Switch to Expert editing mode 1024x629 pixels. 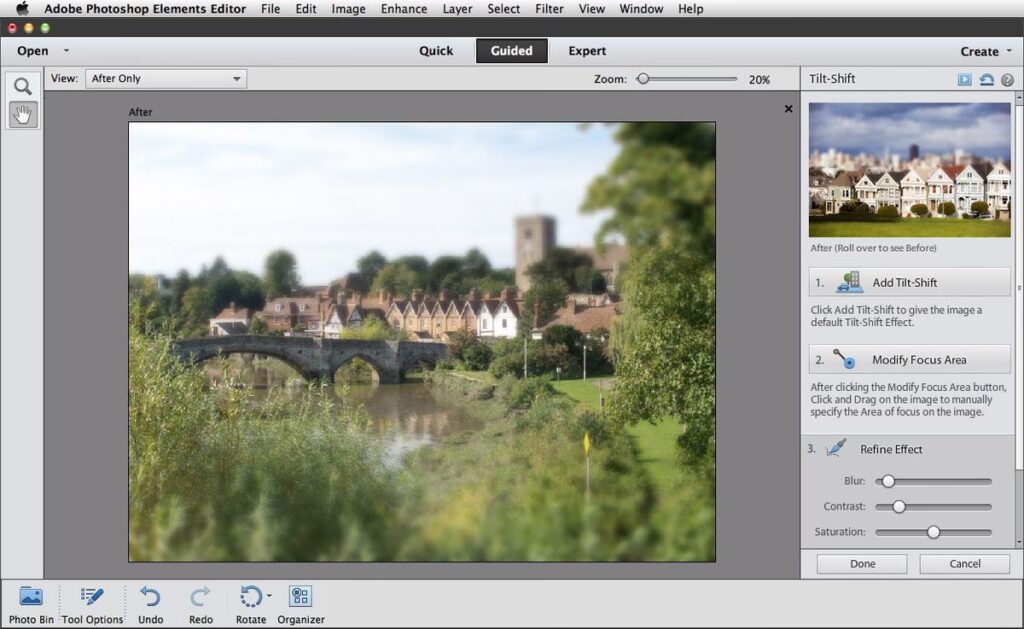[587, 51]
